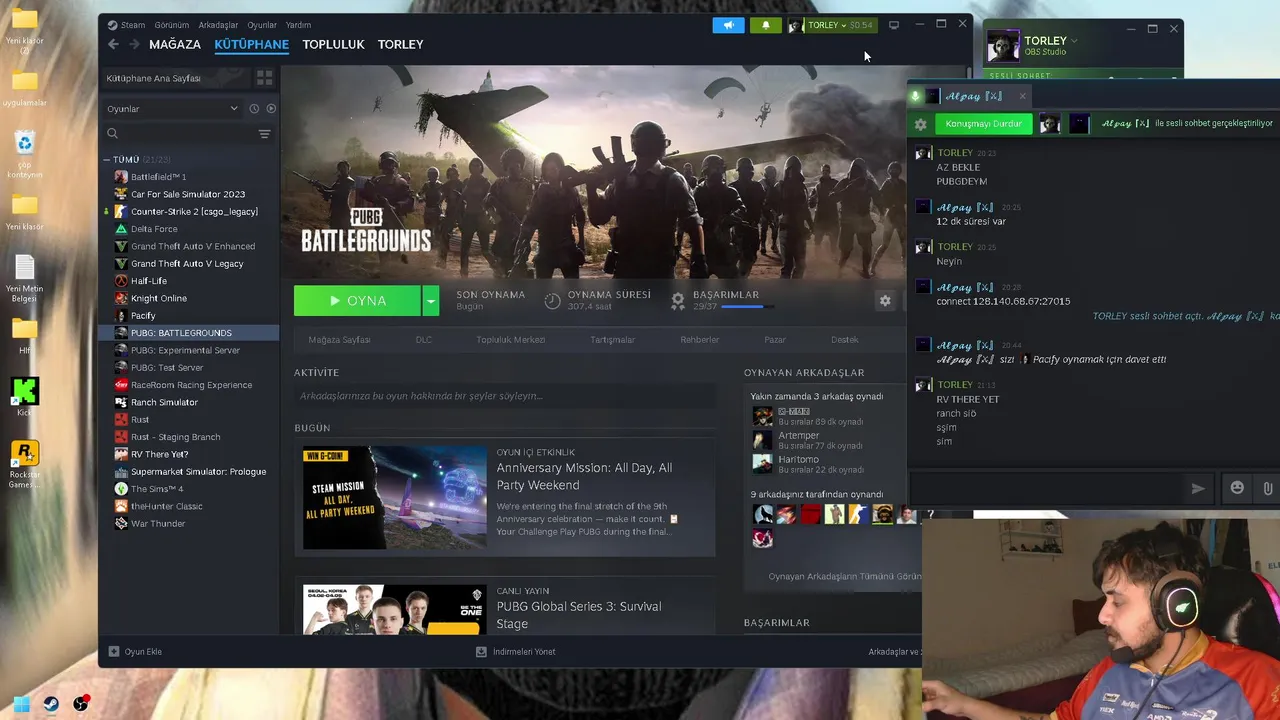Open the Mağaza Sayfası link
This screenshot has height=720, width=1280.
click(x=339, y=340)
